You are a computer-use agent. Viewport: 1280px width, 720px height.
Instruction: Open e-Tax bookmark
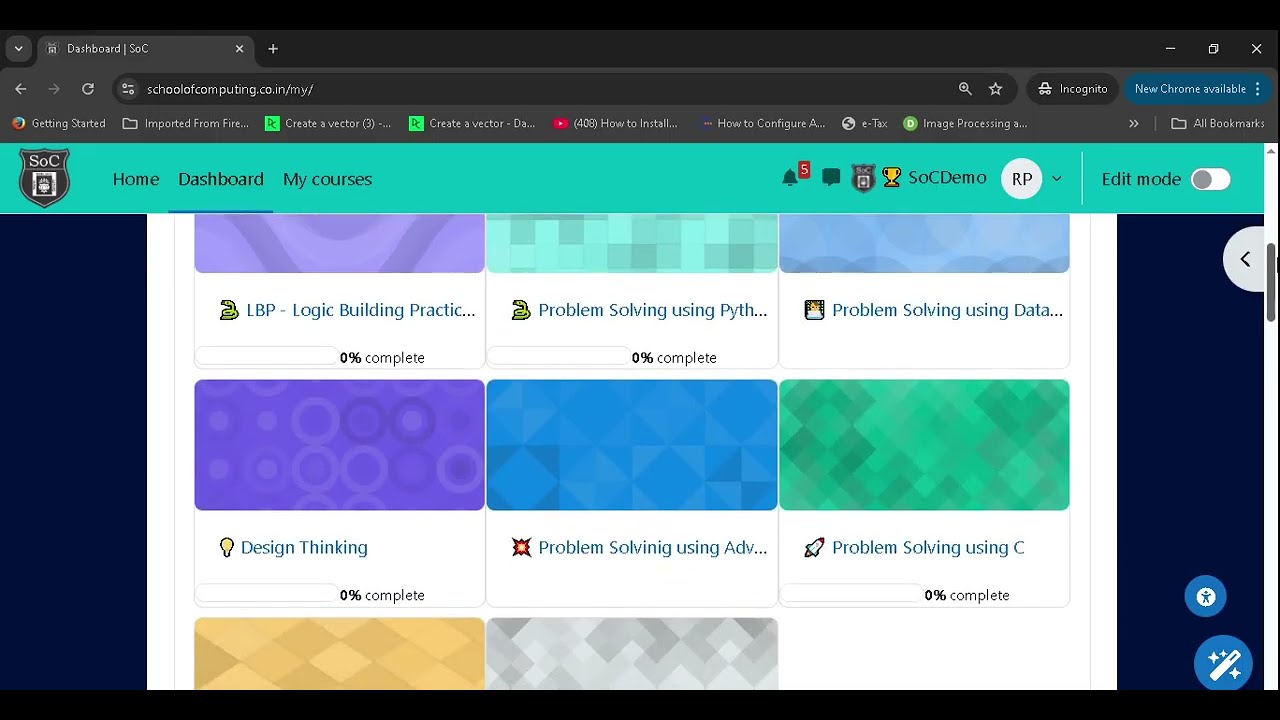[x=865, y=123]
